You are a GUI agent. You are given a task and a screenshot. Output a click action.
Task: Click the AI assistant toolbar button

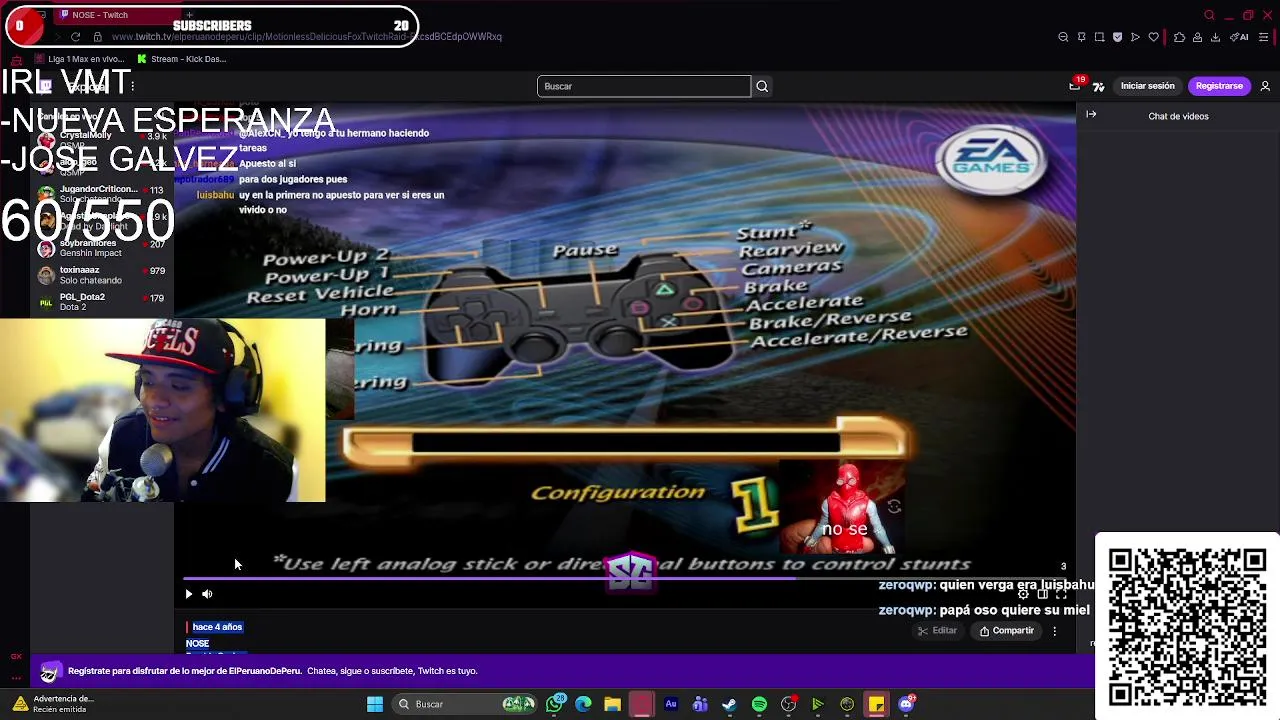pyautogui.click(x=1239, y=37)
